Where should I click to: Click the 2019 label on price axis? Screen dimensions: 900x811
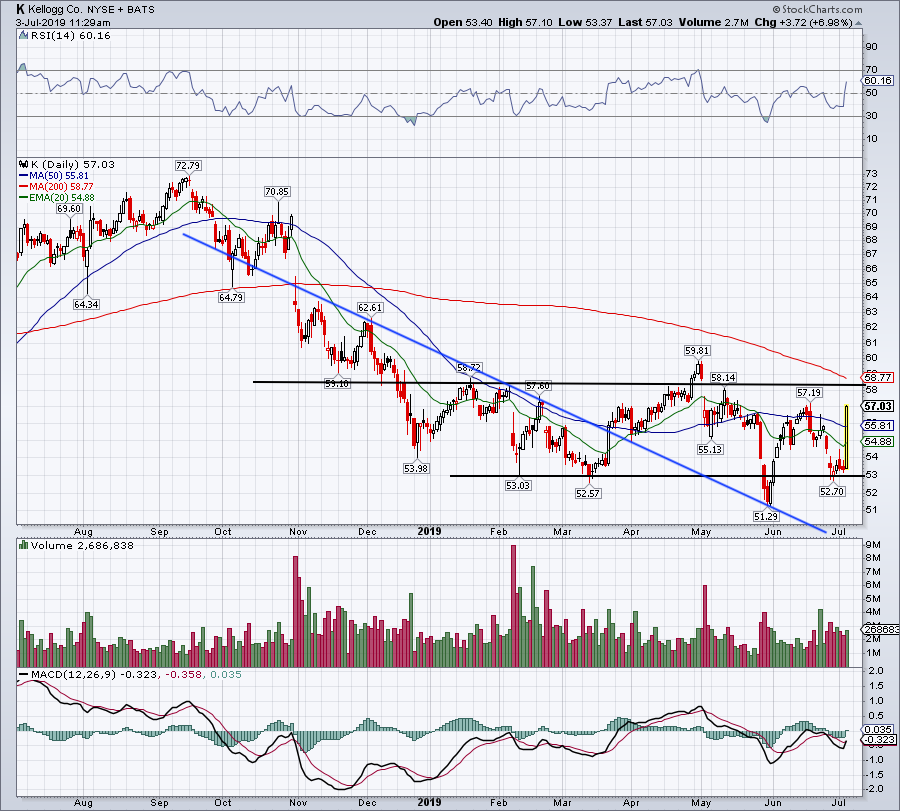point(429,531)
